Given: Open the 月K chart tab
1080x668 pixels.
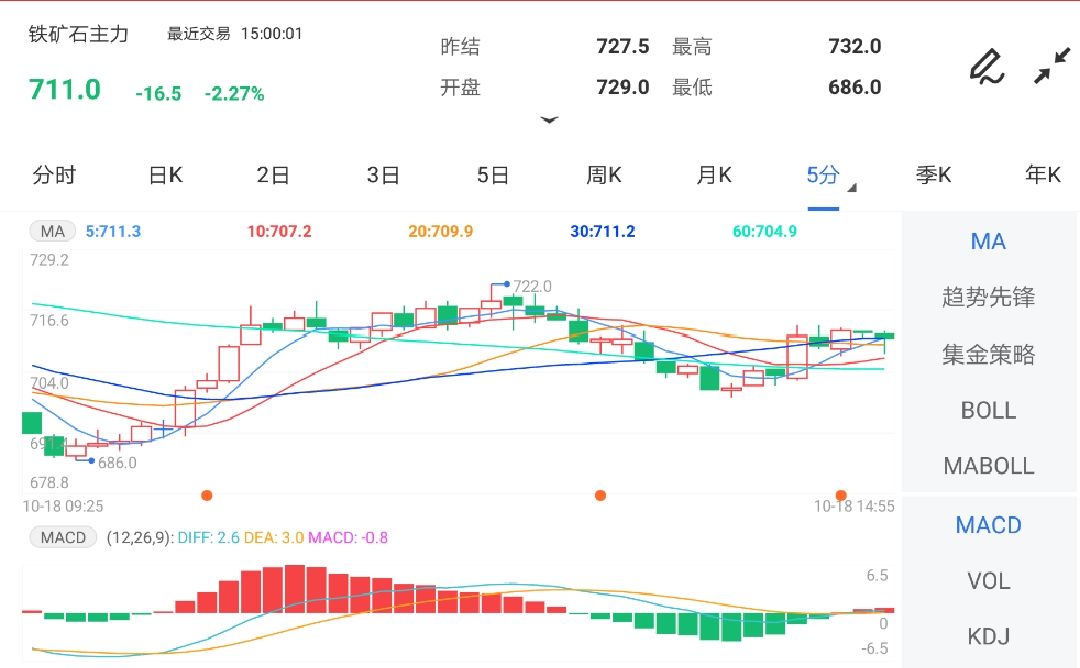Looking at the screenshot, I should [x=714, y=175].
